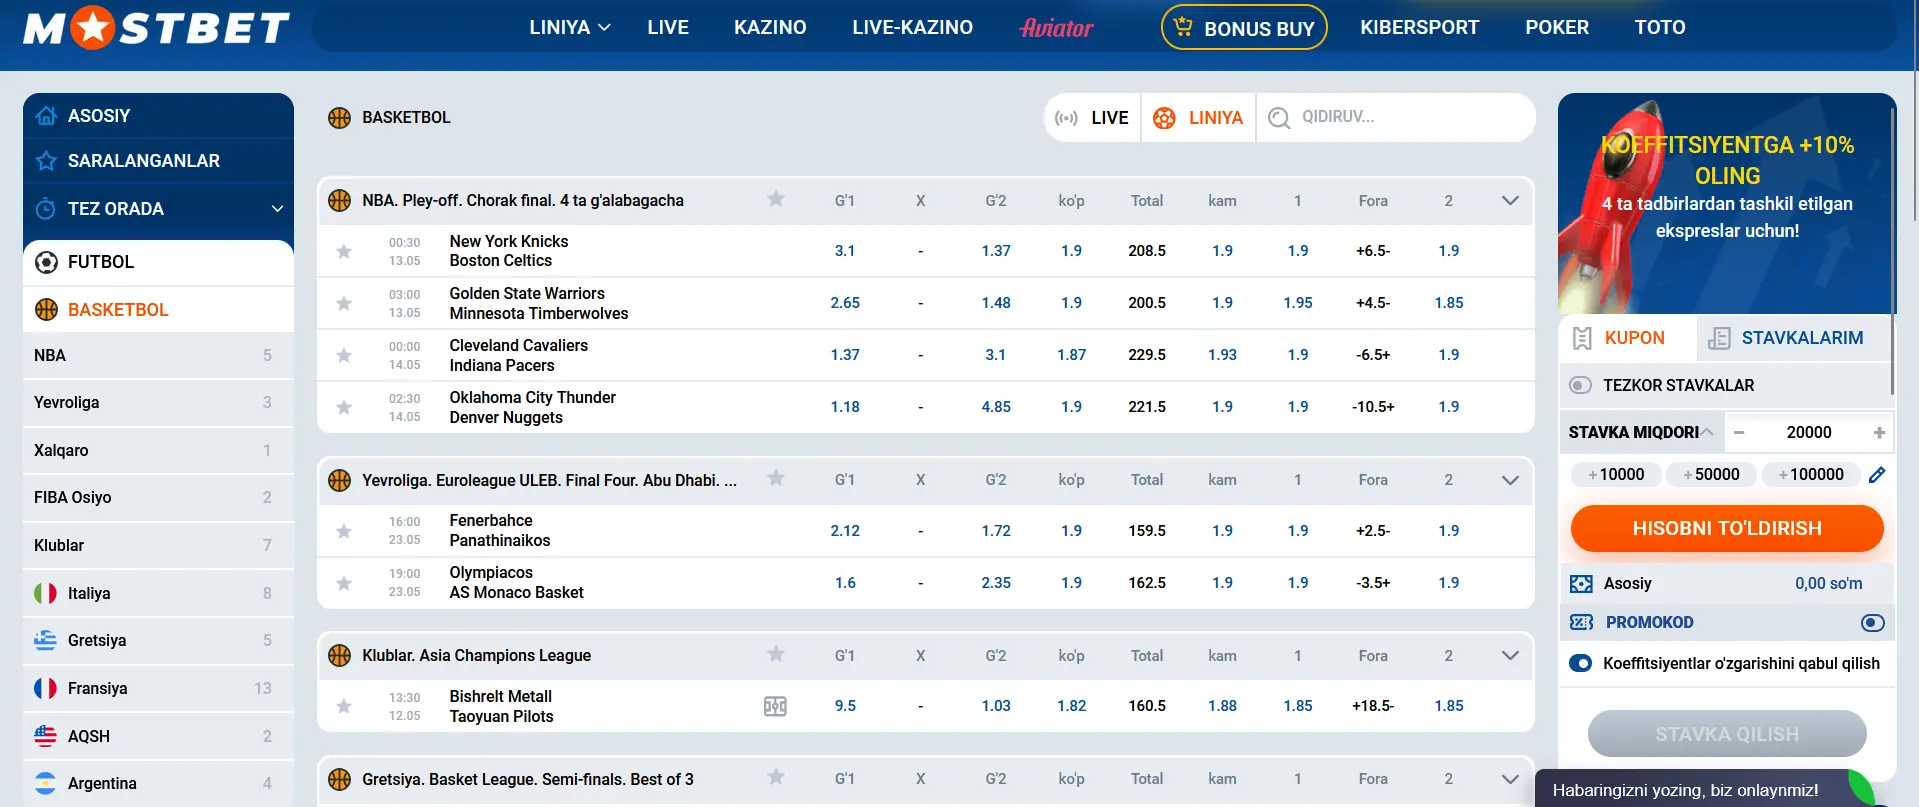Screen dimensions: 1919x807
Task: Pick New York Knicks win odds 3.1
Action: (845, 251)
